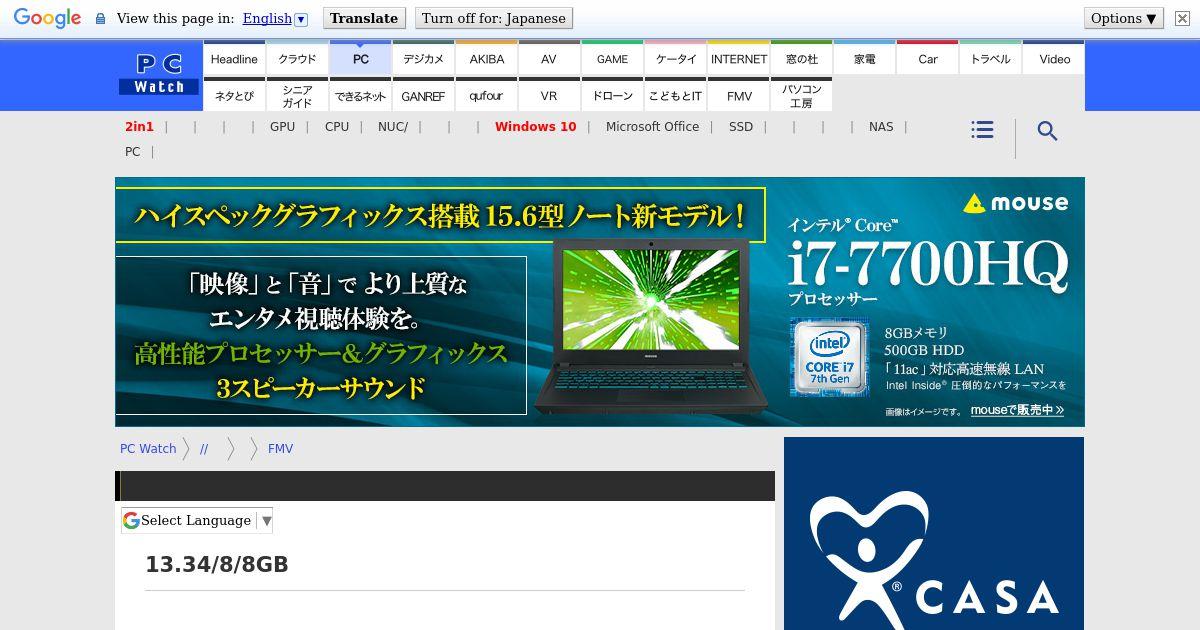
Task: Open the FMV tab in site navigation
Action: pyautogui.click(x=739, y=95)
